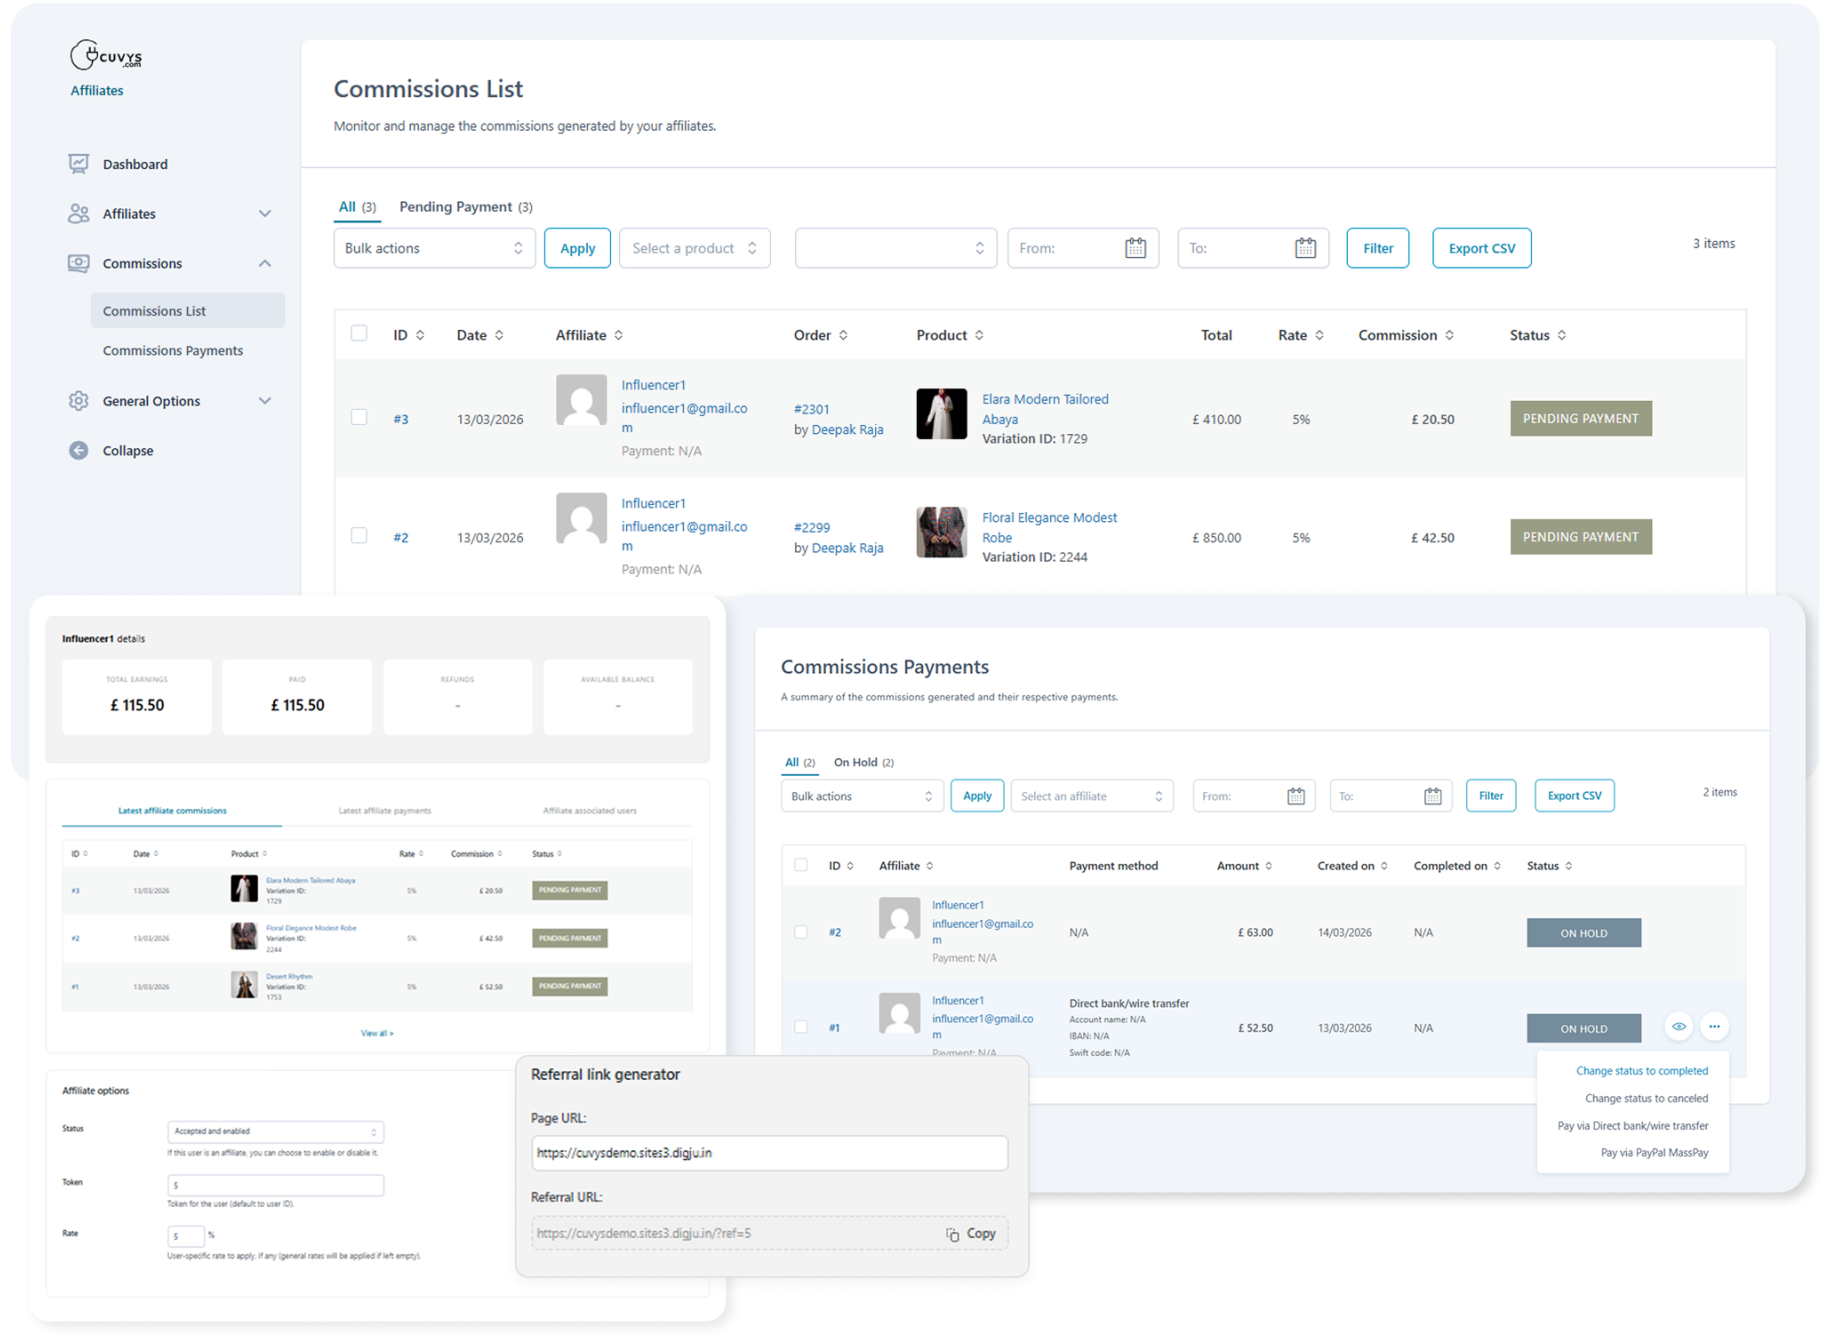Screen dimensions: 1837x1342
Task: Open the Select an affiliate dropdown
Action: (x=1091, y=797)
